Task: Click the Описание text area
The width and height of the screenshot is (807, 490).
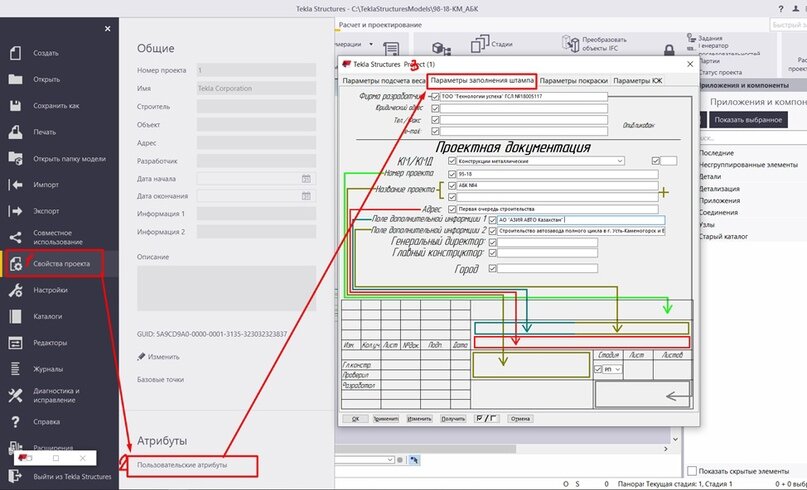Action: click(x=226, y=288)
